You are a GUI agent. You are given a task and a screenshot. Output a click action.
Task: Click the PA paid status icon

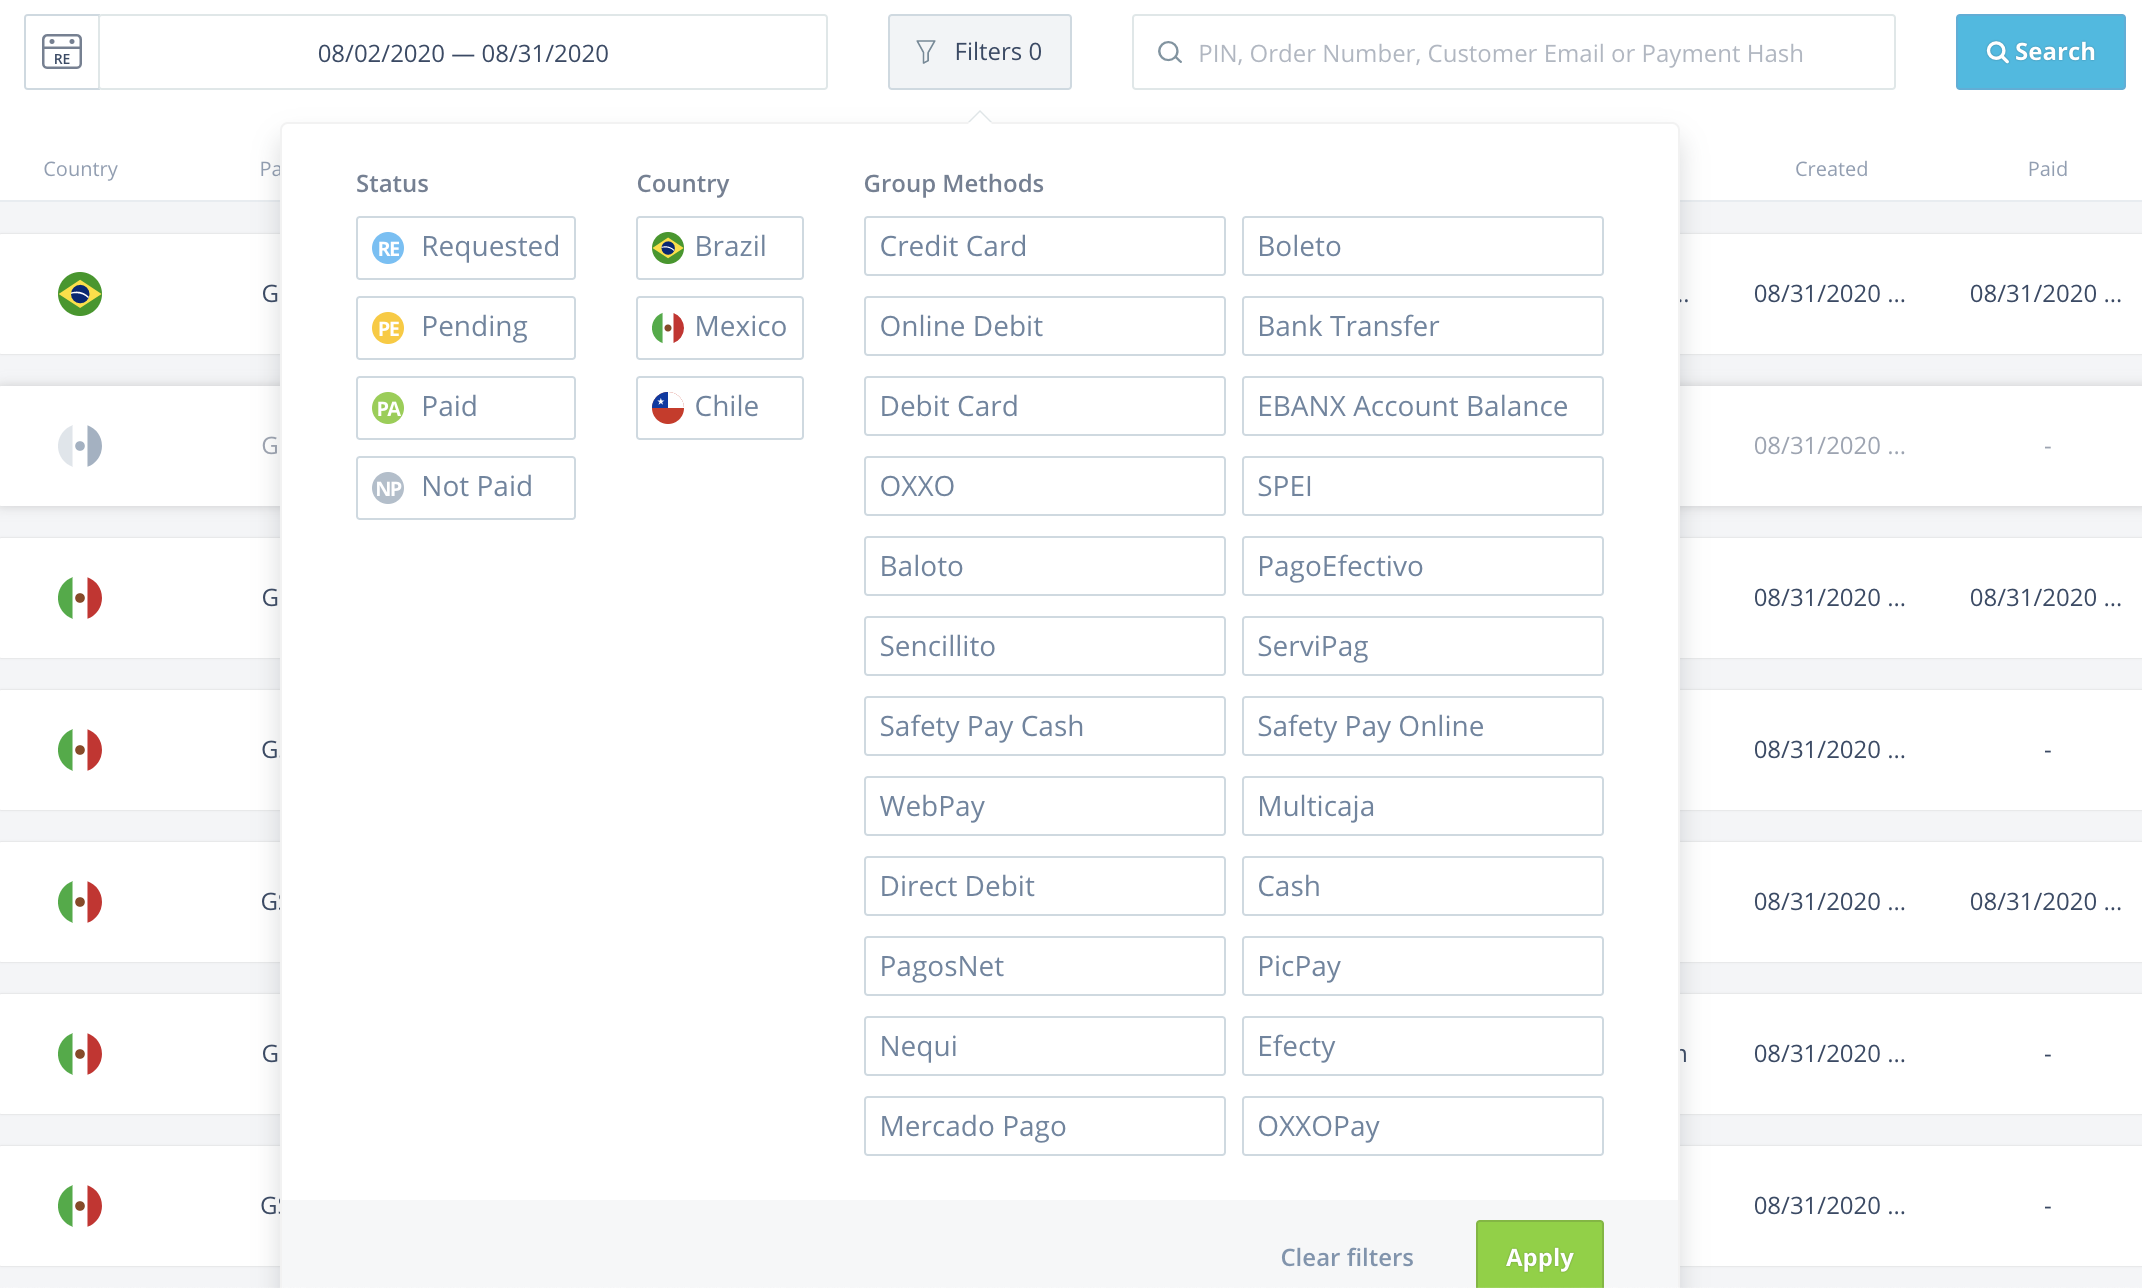coord(389,405)
